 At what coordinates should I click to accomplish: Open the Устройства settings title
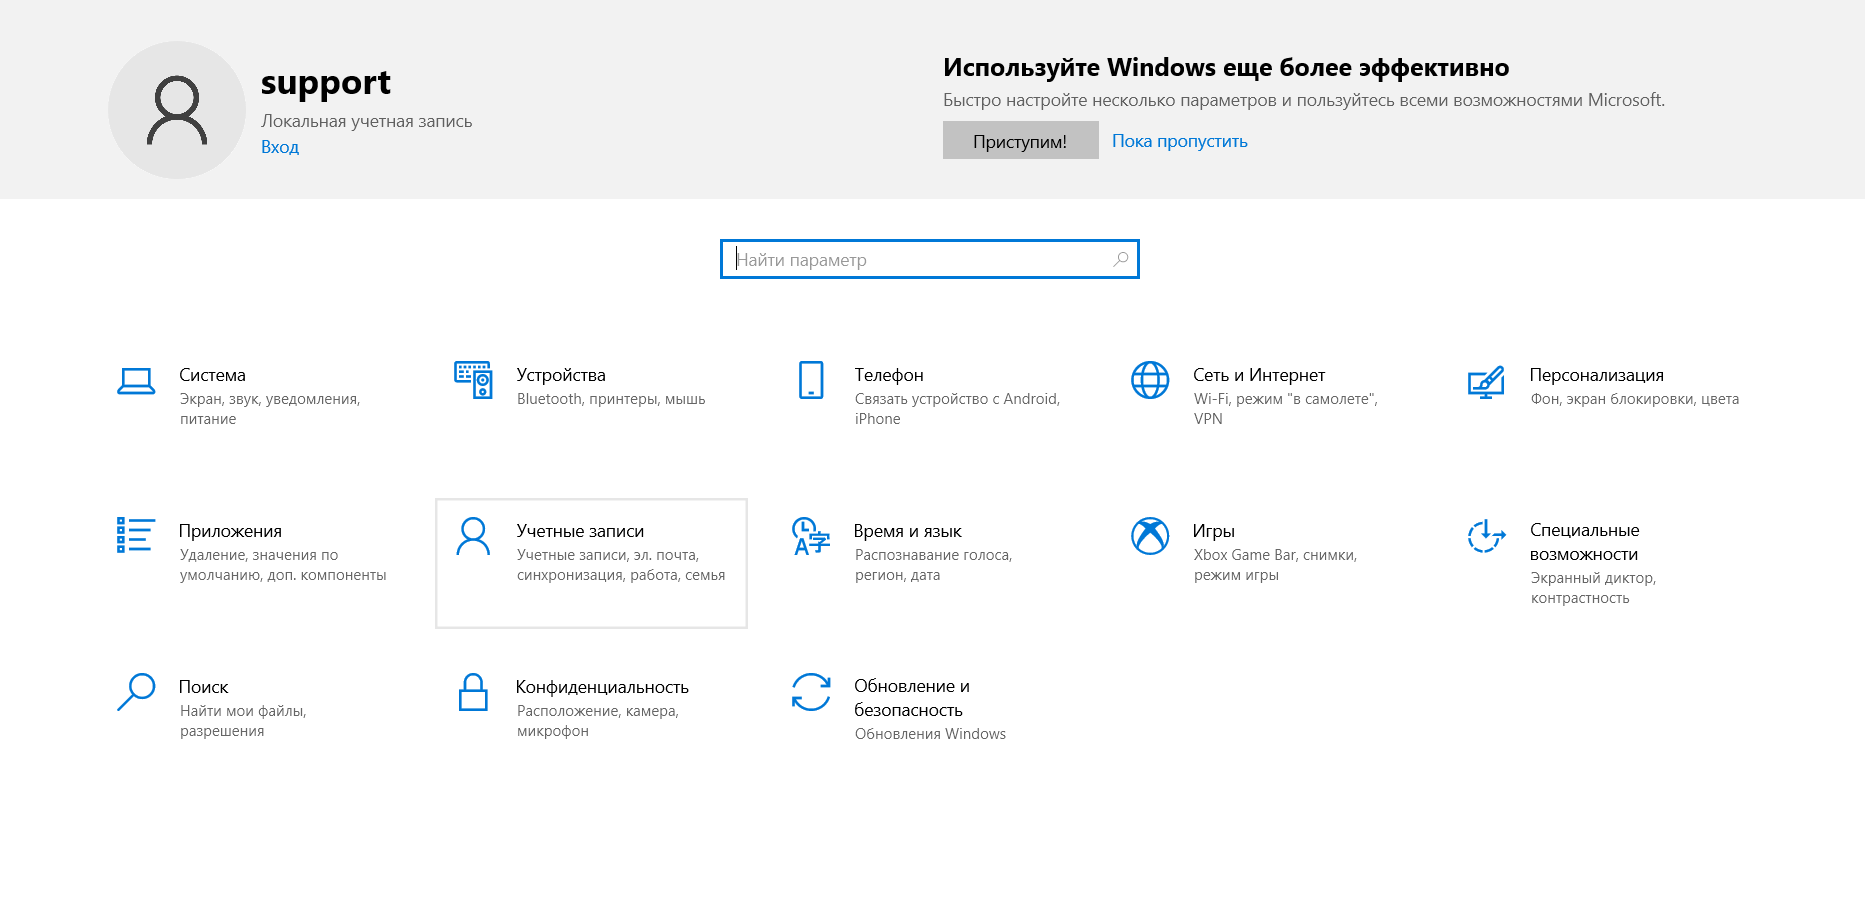[561, 375]
